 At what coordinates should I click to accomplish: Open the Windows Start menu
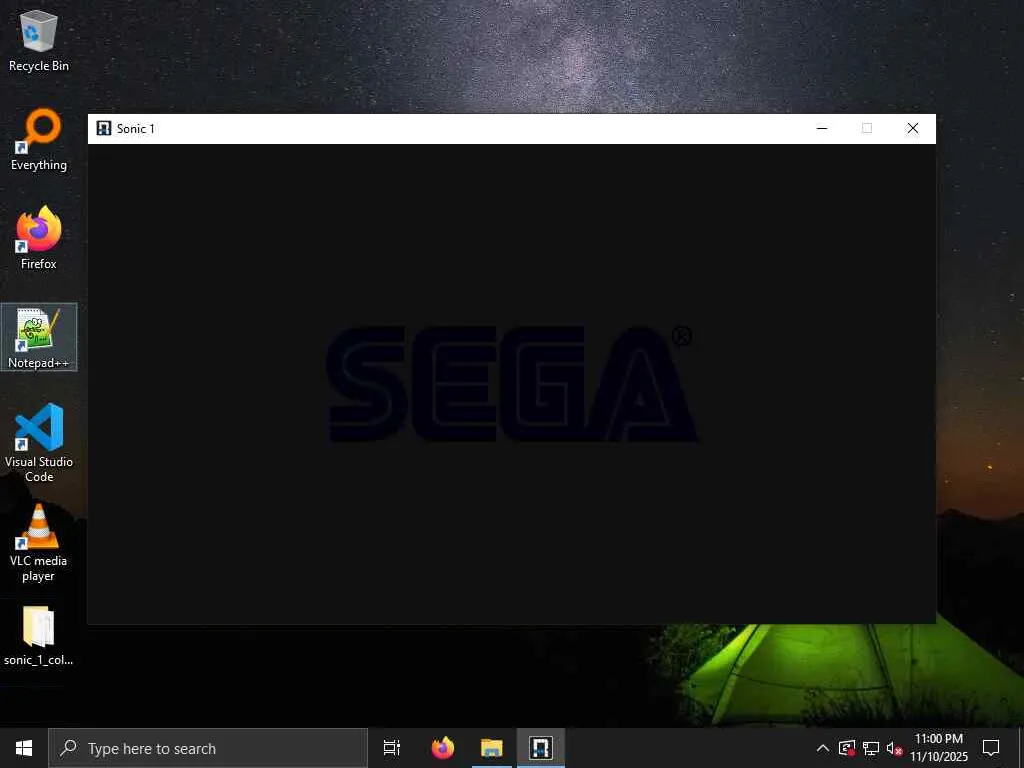click(x=24, y=748)
